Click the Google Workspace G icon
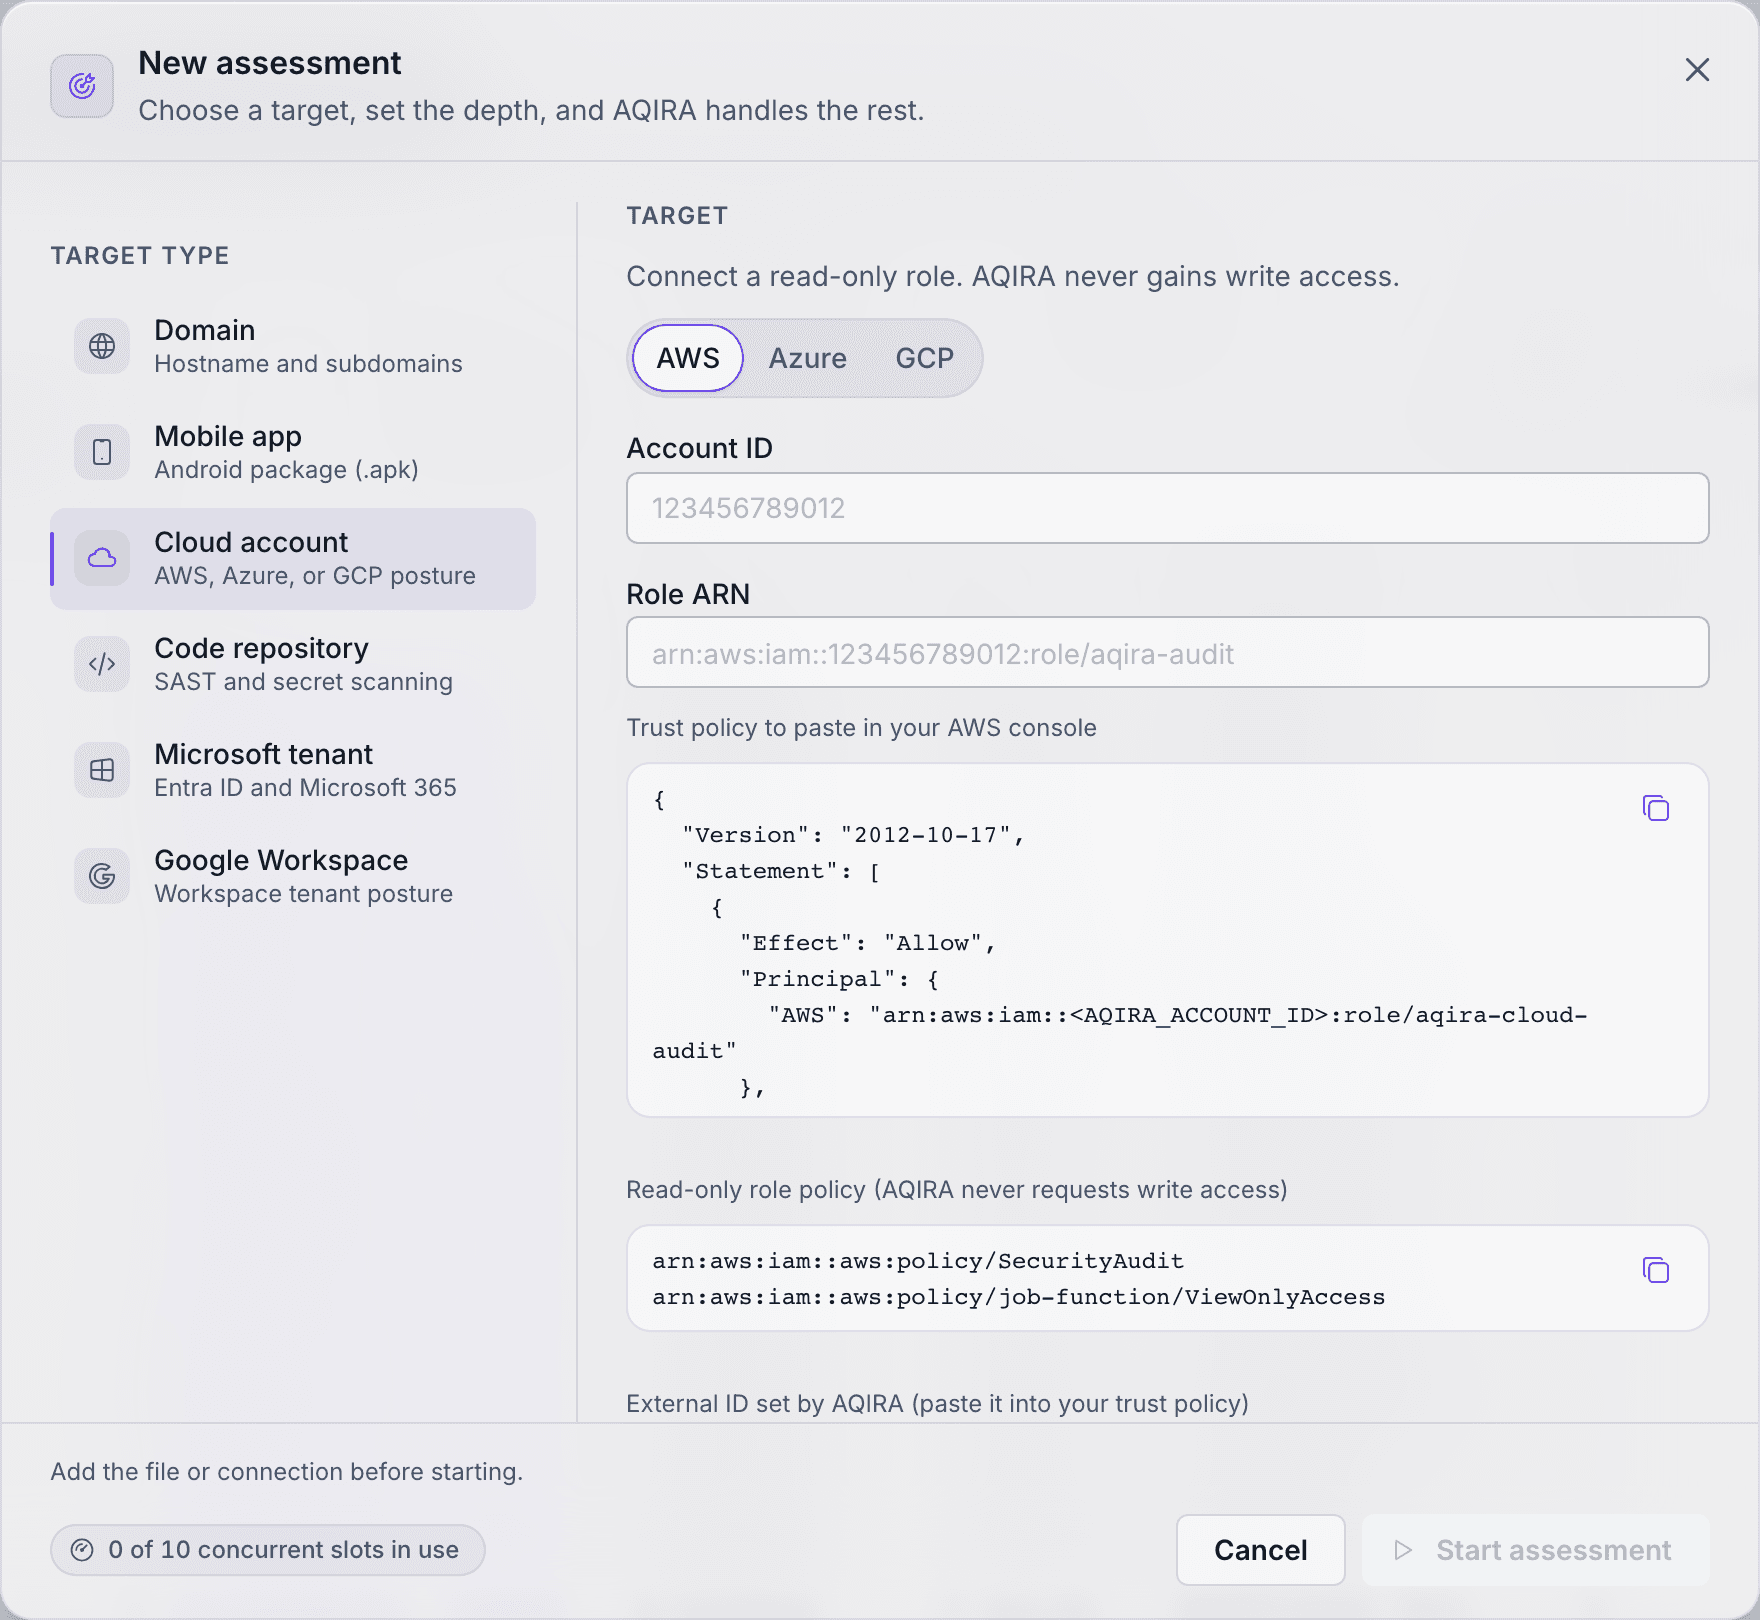Viewport: 1760px width, 1620px height. (x=102, y=876)
